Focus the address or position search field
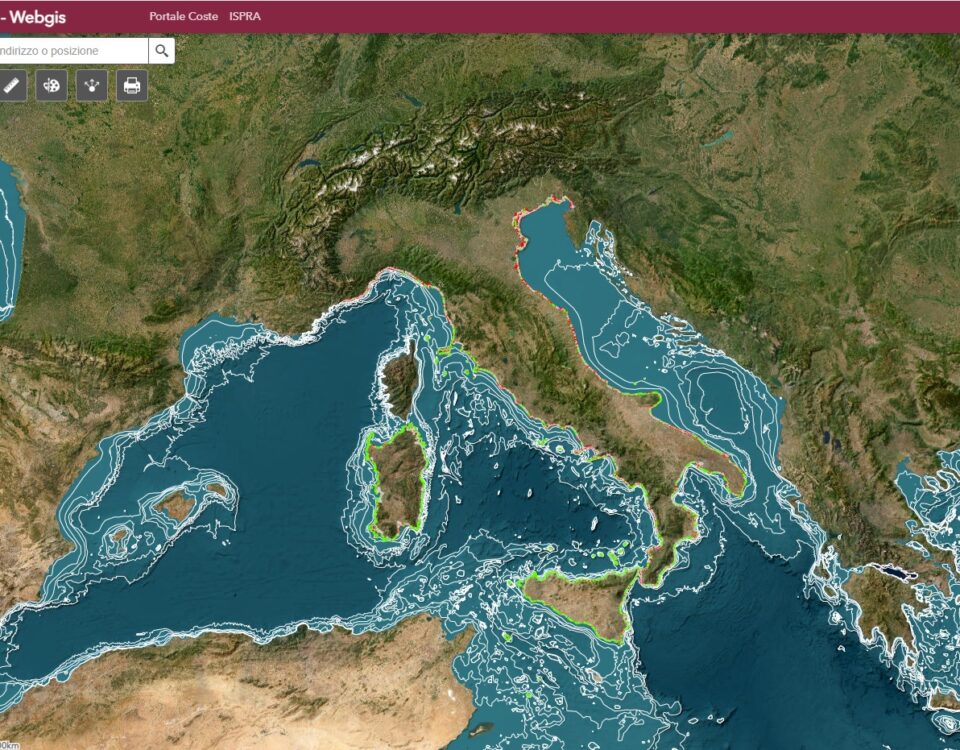This screenshot has height=750, width=960. pos(72,51)
